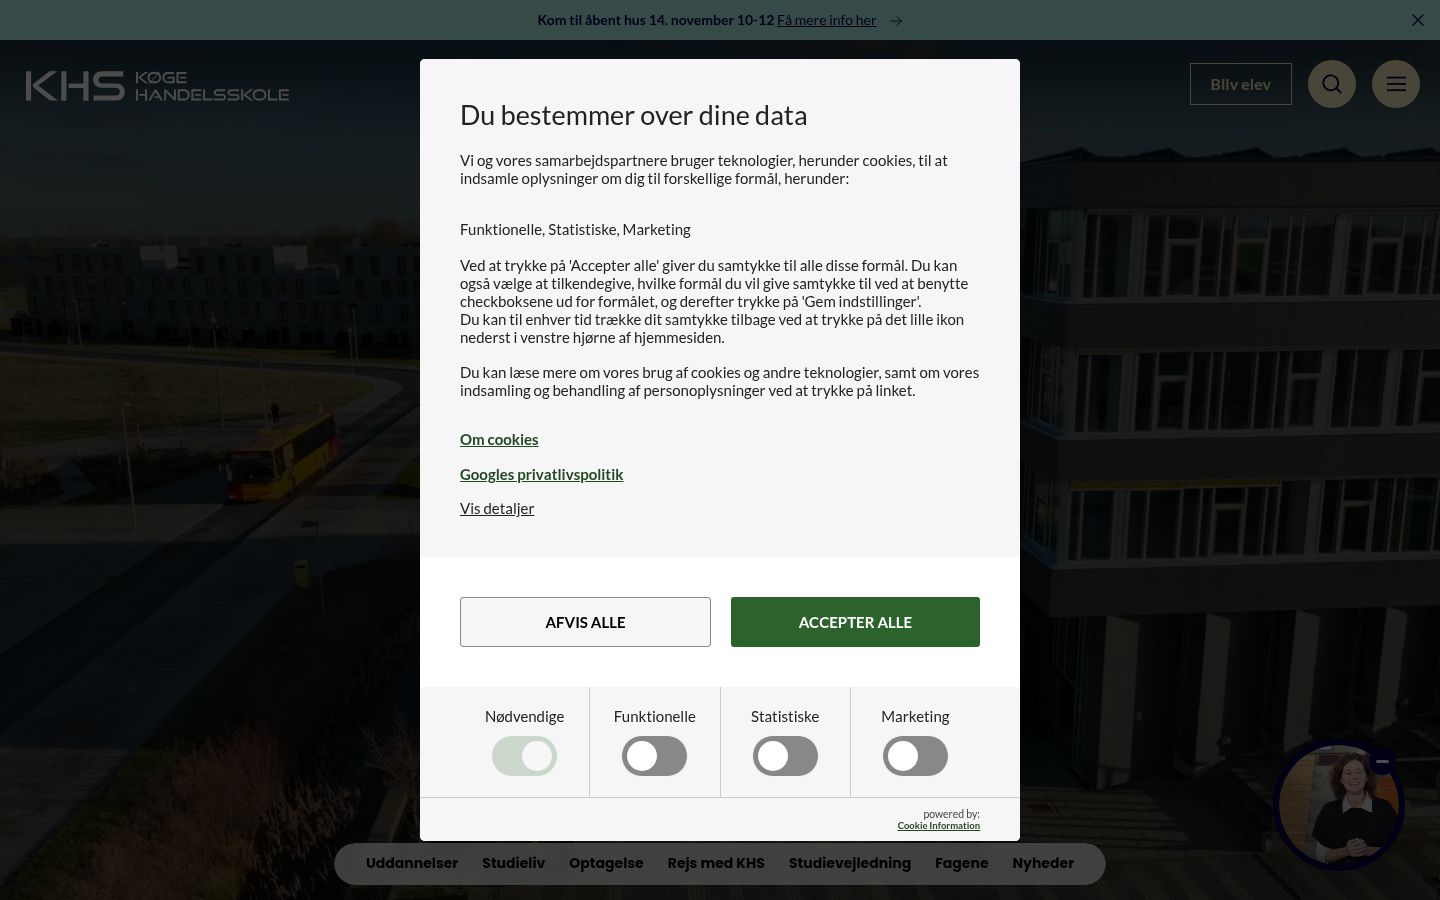Image resolution: width=1440 pixels, height=900 pixels.
Task: Click the 'Bliv elev' button
Action: 1241,84
